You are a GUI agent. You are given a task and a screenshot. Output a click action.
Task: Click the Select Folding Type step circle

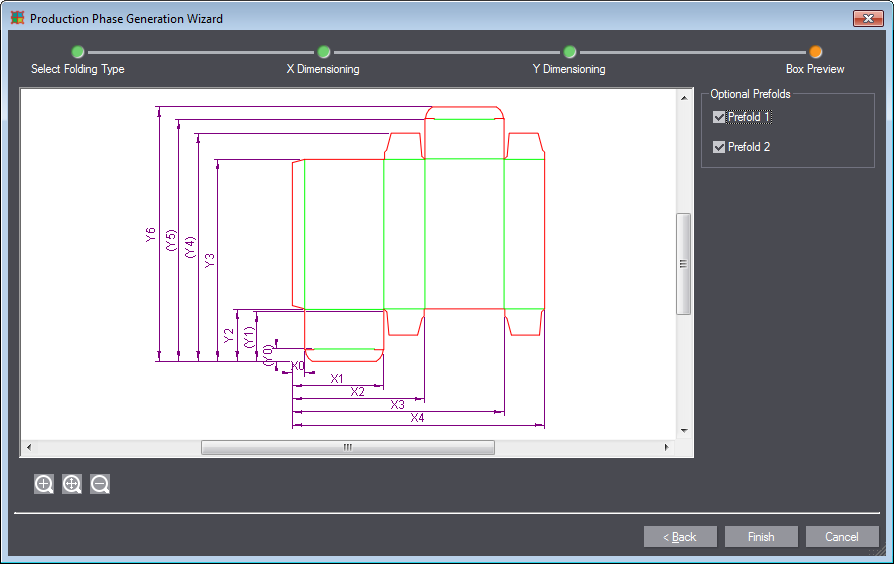tap(78, 52)
